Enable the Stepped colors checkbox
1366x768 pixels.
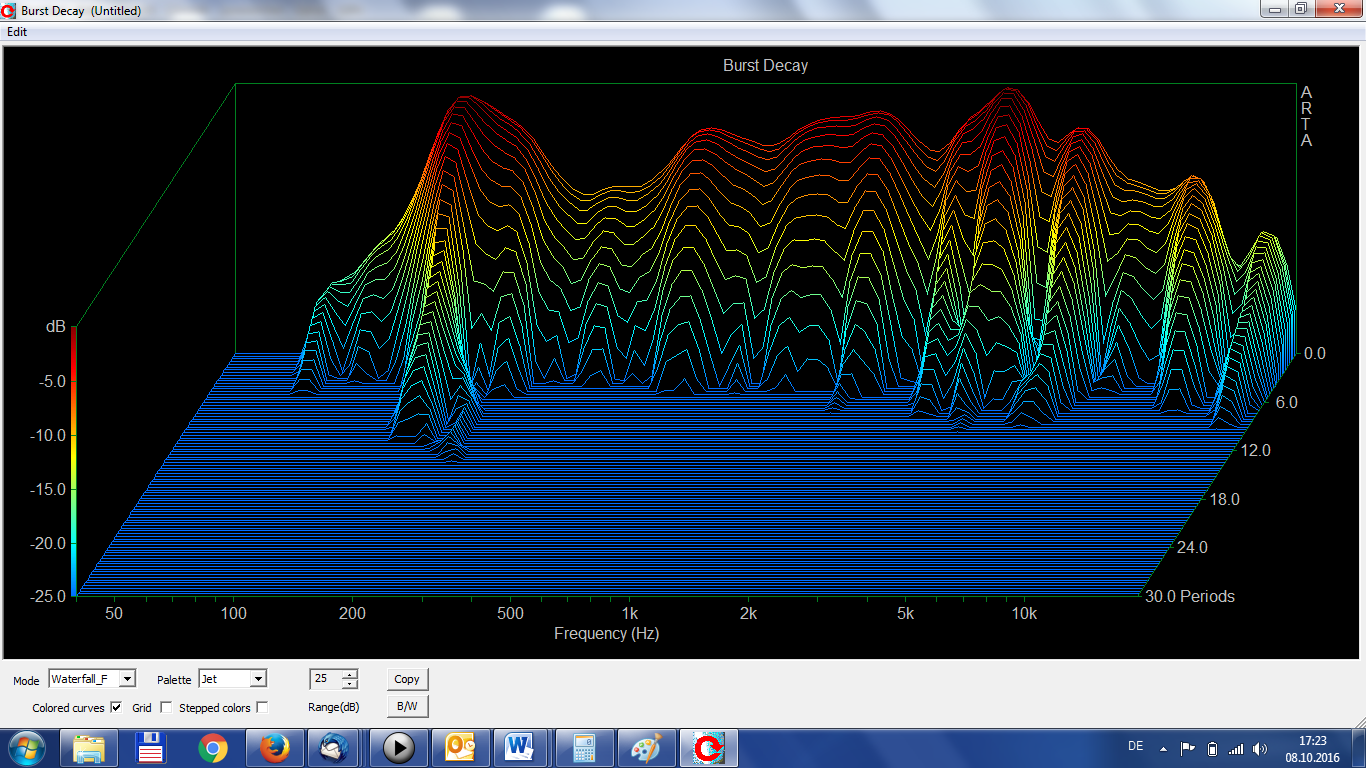click(x=262, y=707)
